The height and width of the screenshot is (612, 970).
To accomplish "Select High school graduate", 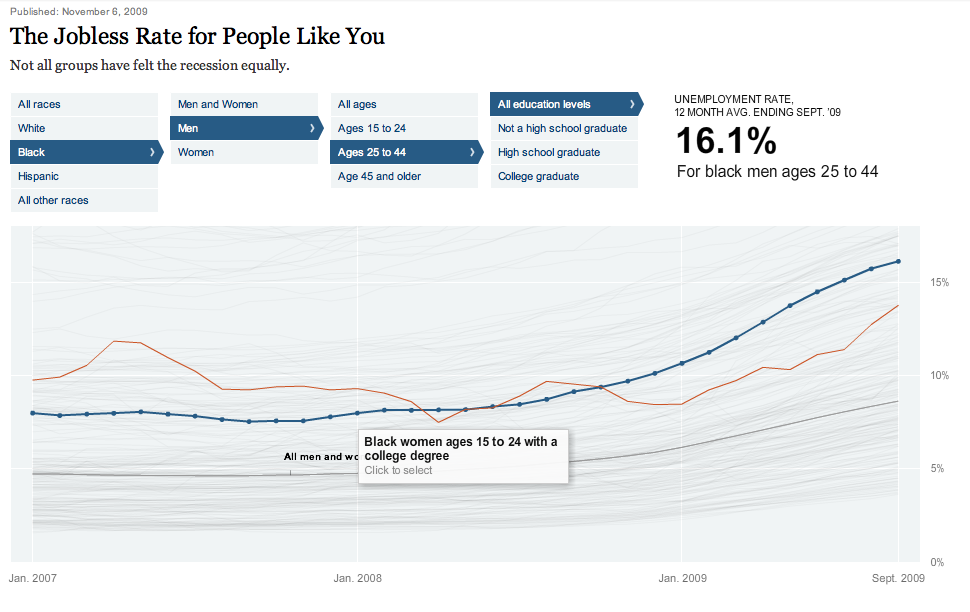I will (x=560, y=152).
